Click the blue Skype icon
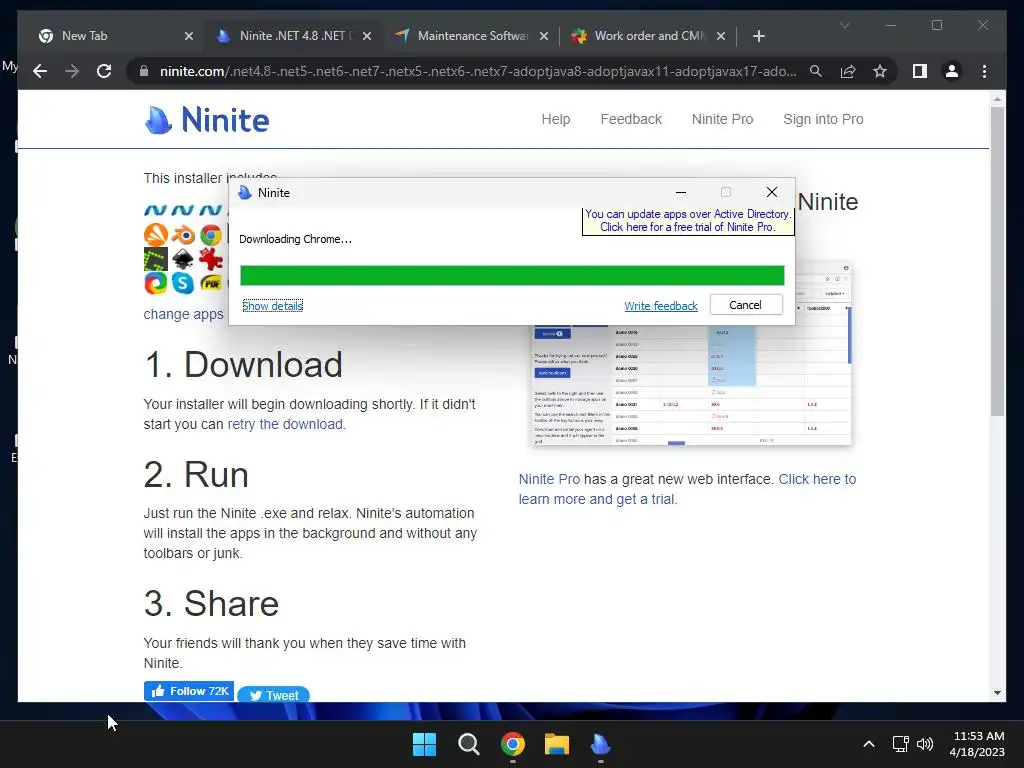 (x=184, y=283)
